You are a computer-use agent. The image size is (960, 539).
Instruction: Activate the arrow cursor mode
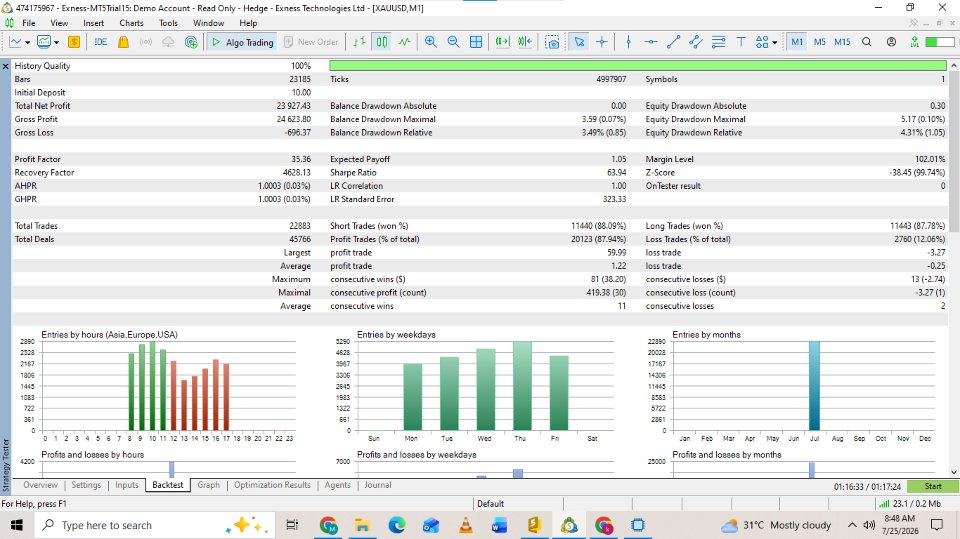[x=579, y=42]
